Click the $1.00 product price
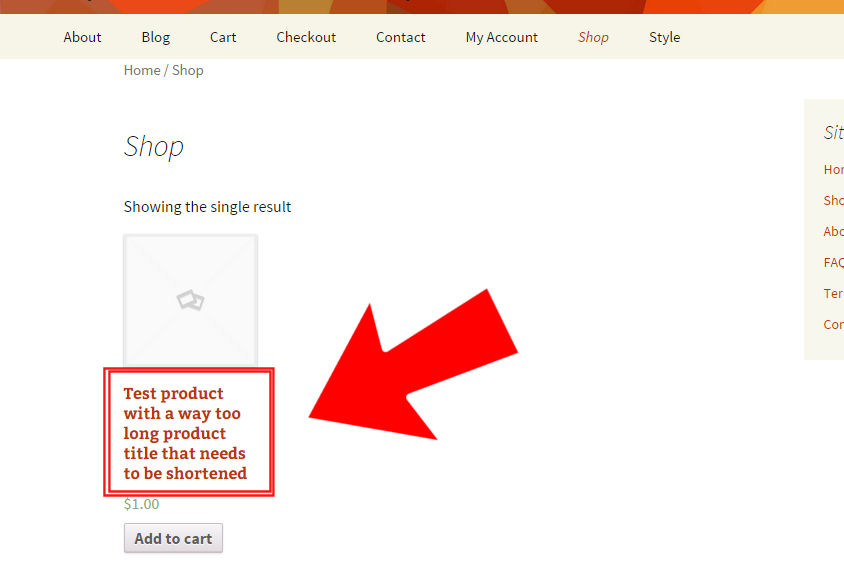This screenshot has height=587, width=844. 142,504
